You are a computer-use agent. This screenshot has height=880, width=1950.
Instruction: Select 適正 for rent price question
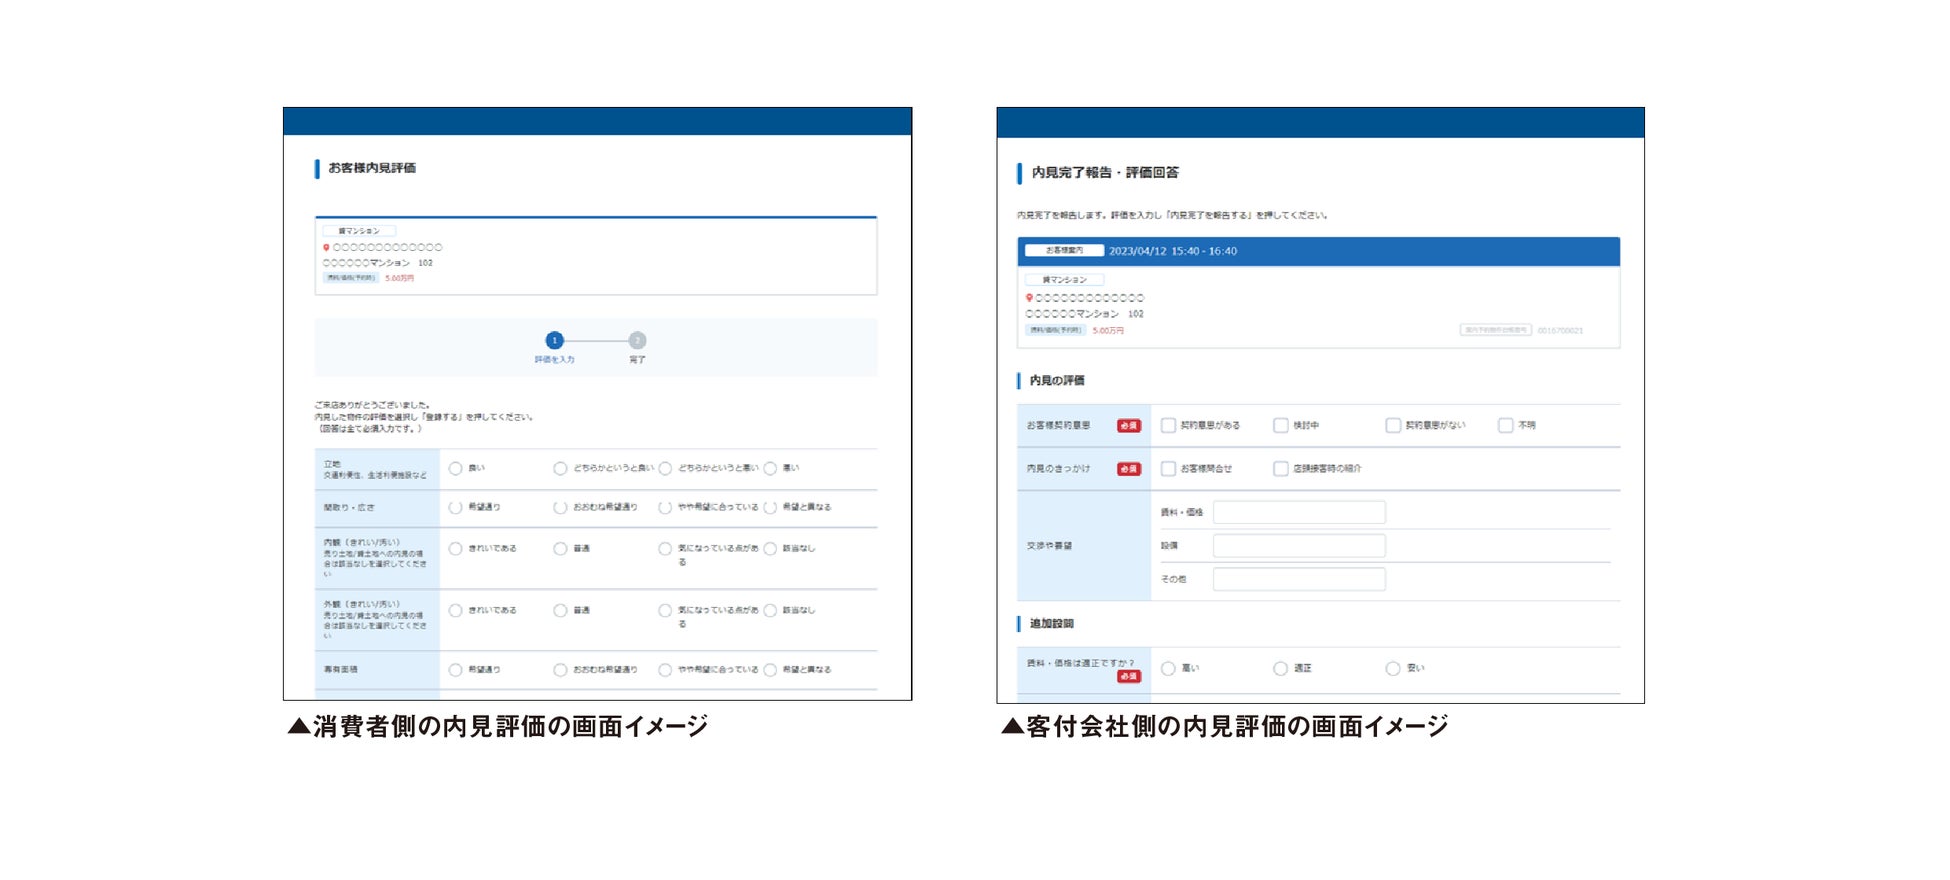1280,668
